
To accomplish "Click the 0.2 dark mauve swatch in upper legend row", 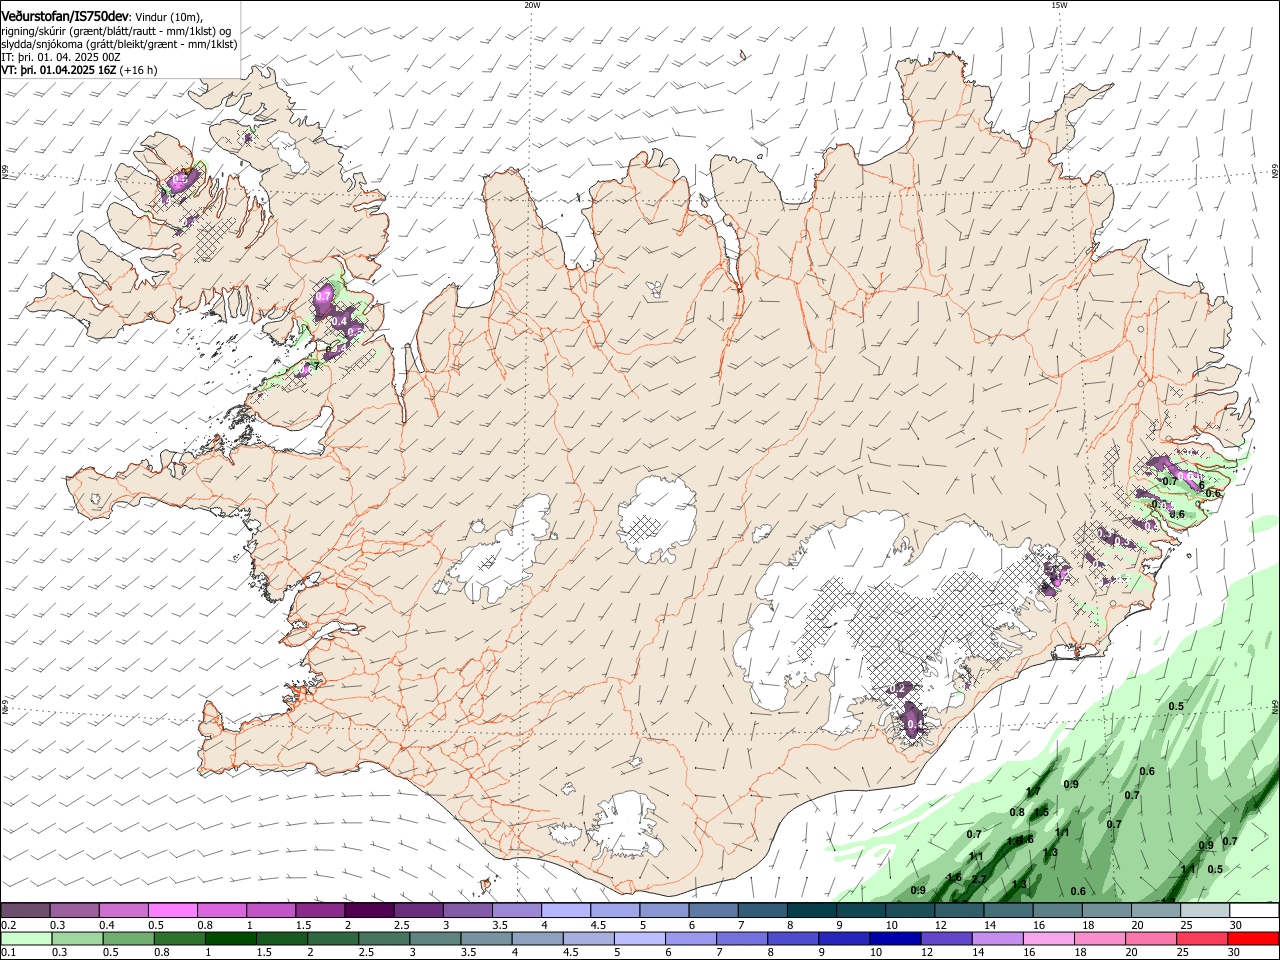I will coord(26,910).
